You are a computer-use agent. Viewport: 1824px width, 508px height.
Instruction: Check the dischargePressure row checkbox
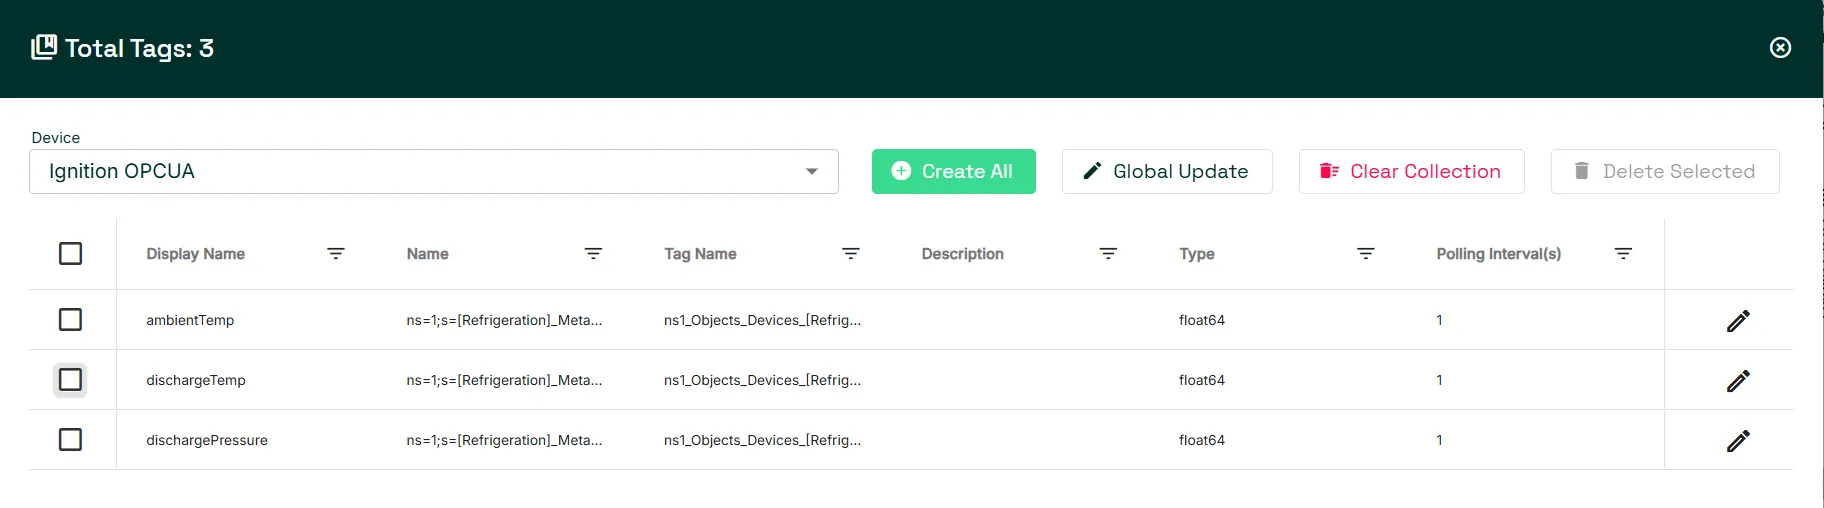tap(70, 440)
